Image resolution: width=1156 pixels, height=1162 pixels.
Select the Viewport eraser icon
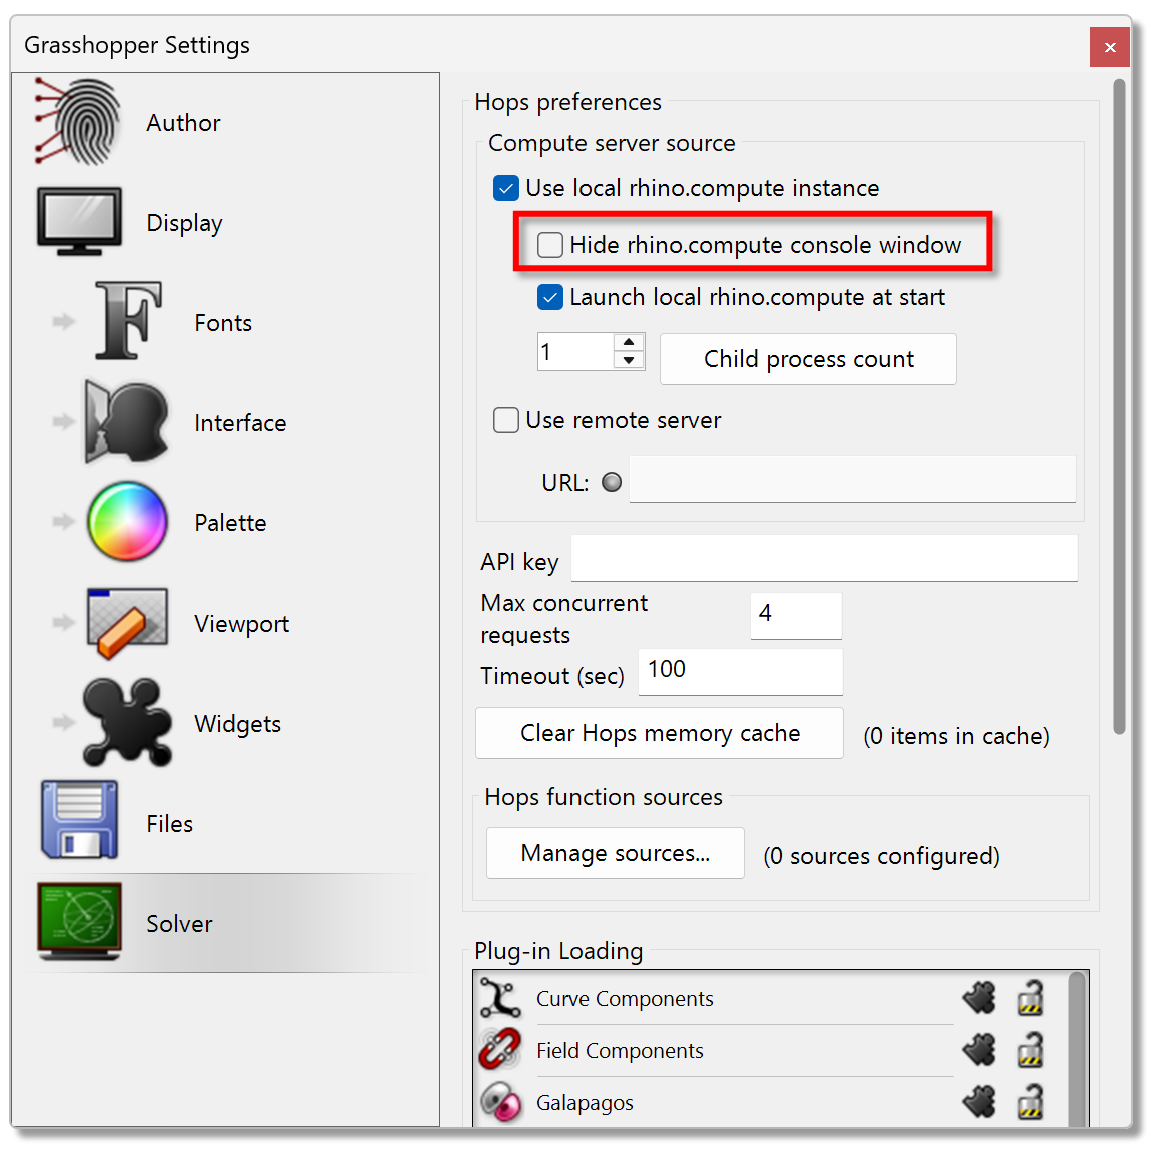click(x=127, y=622)
